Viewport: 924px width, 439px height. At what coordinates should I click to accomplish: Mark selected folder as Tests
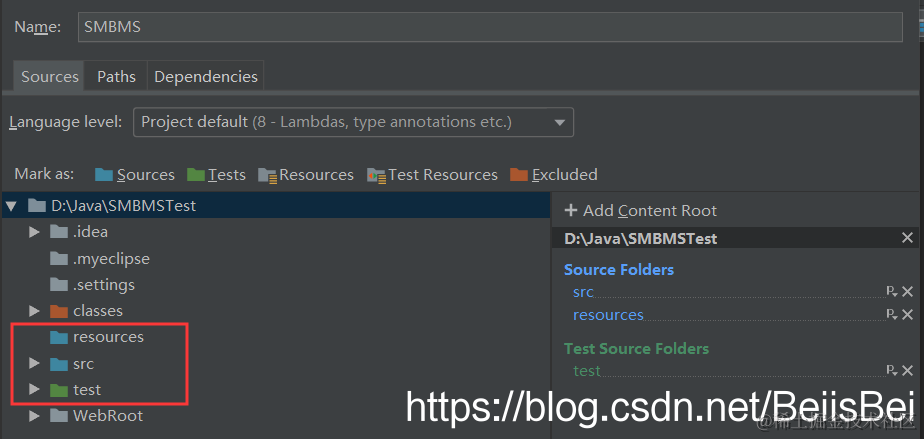point(216,175)
